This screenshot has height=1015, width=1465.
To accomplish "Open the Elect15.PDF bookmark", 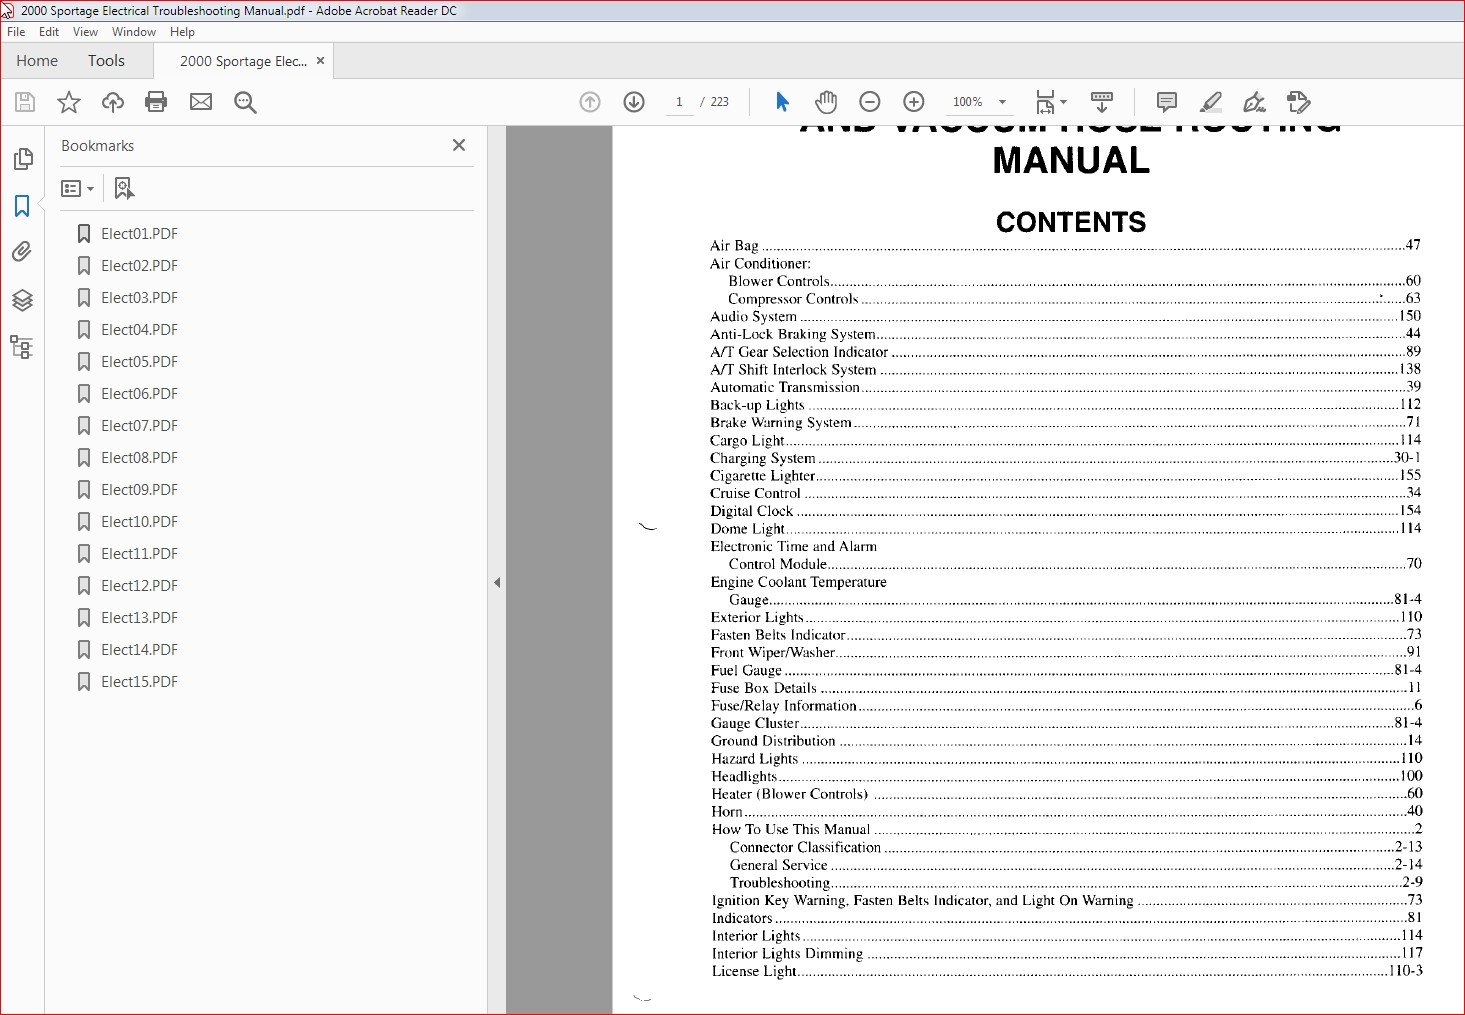I will pyautogui.click(x=139, y=682).
